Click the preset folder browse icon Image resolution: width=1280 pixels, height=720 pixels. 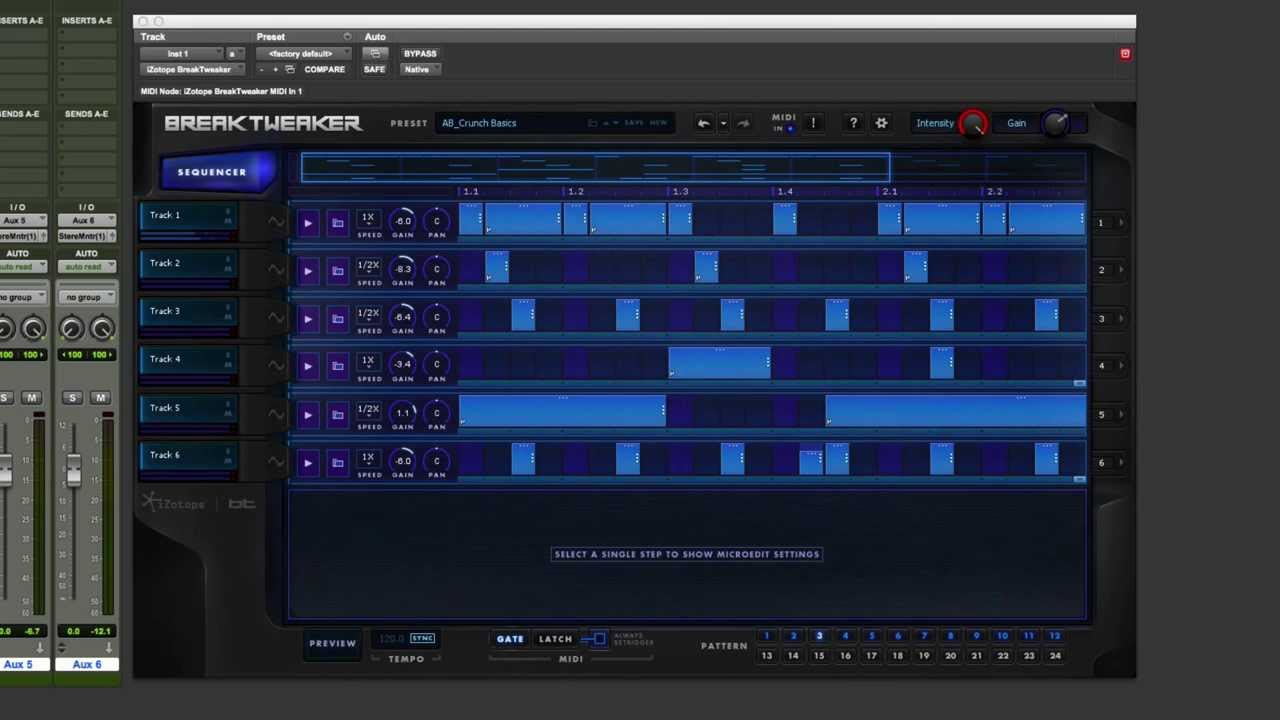point(593,123)
